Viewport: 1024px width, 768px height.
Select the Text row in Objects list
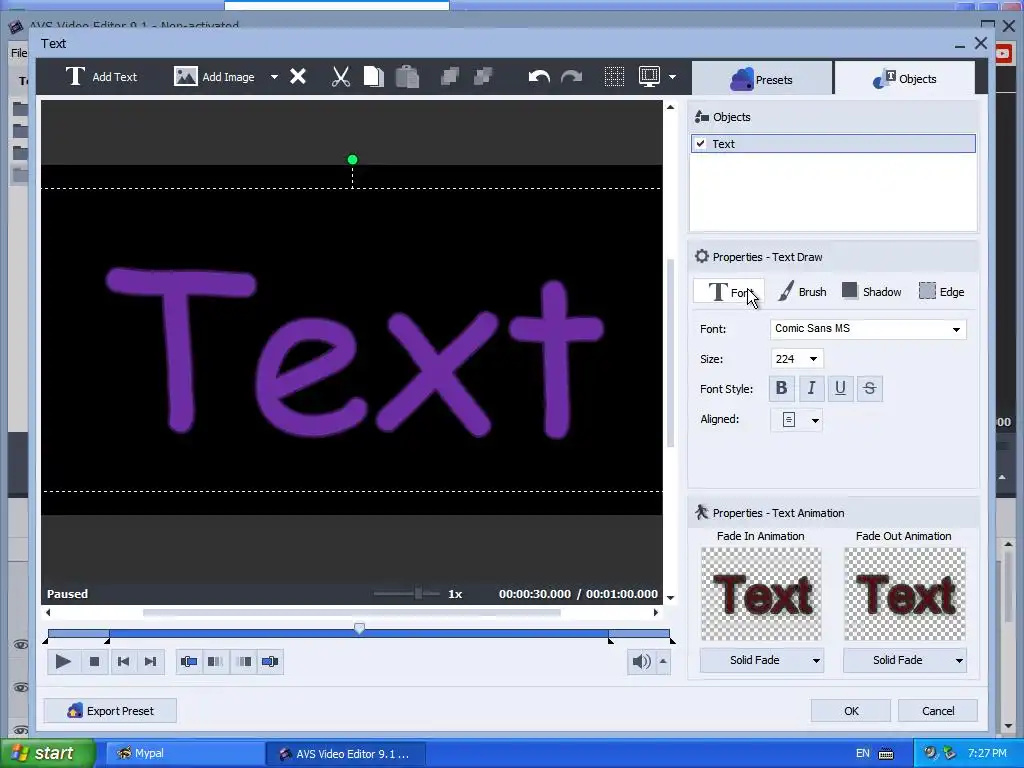(833, 144)
